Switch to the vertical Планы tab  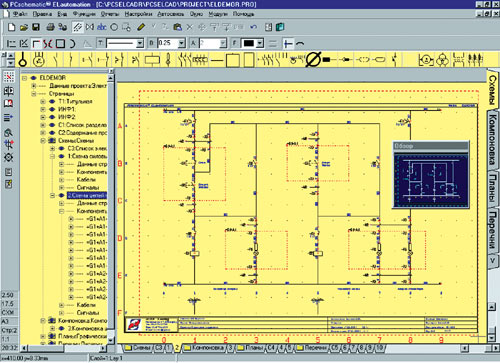[492, 188]
